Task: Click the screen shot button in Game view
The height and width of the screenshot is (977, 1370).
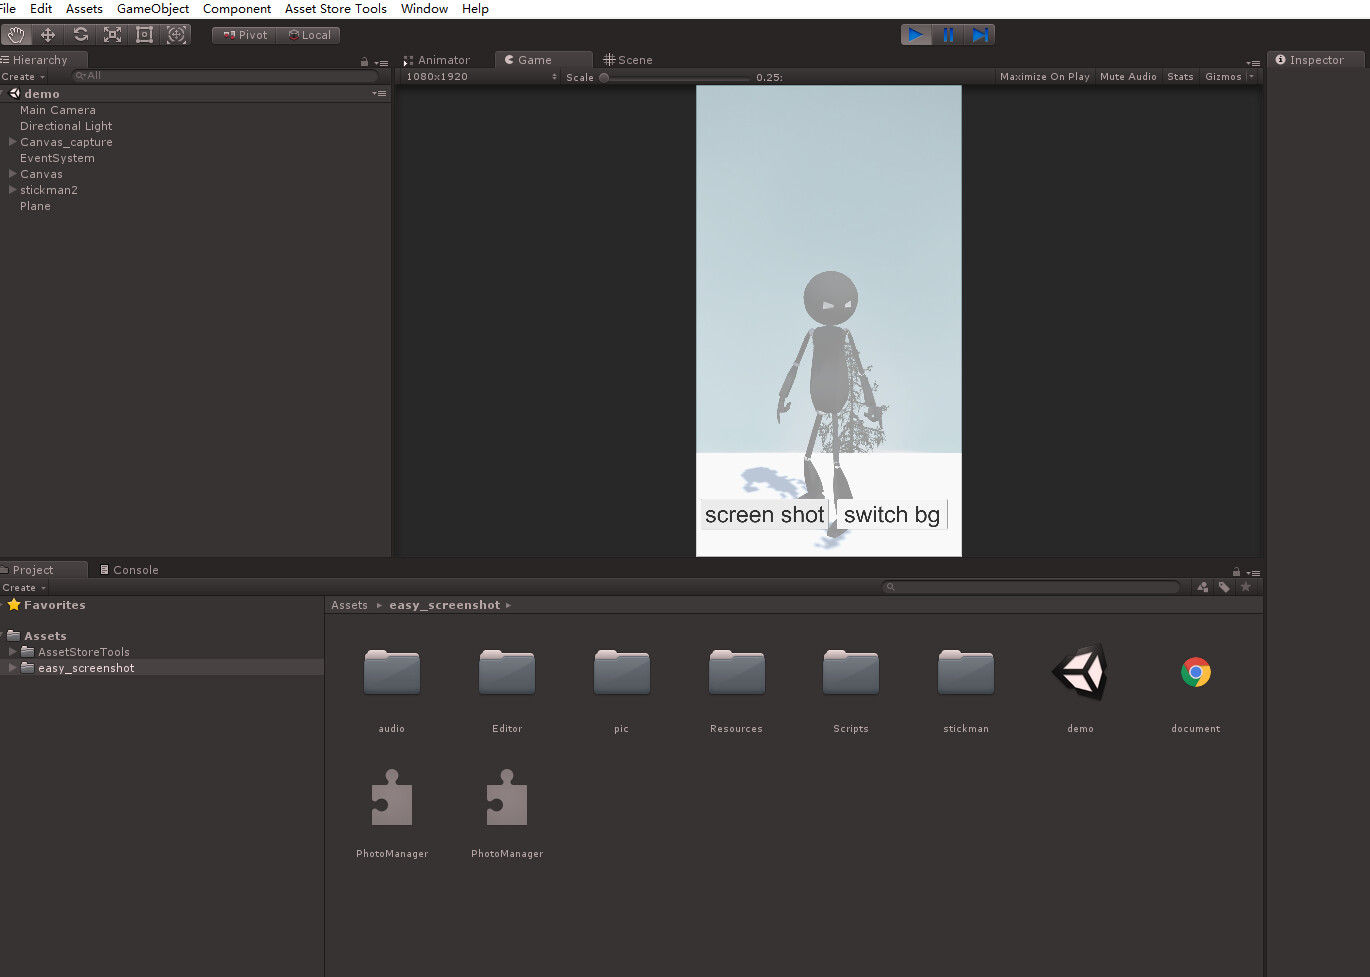Action: (x=764, y=514)
